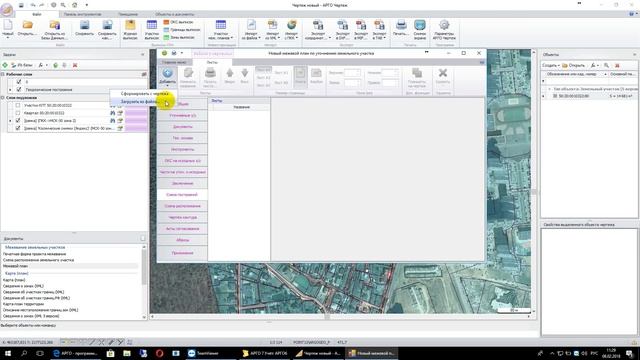Switch to Помощники ribbon tab
Screen dimensions: 640x360
[x=128, y=14]
